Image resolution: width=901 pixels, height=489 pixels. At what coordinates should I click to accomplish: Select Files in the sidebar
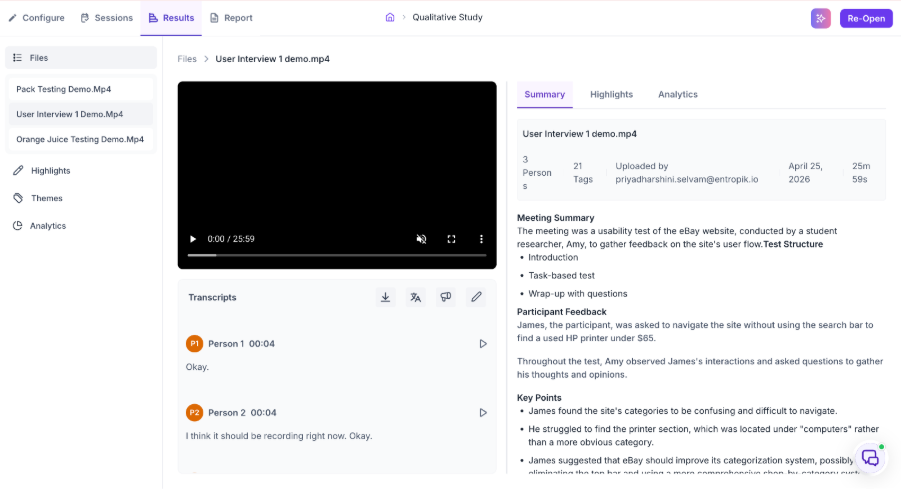[x=81, y=57]
